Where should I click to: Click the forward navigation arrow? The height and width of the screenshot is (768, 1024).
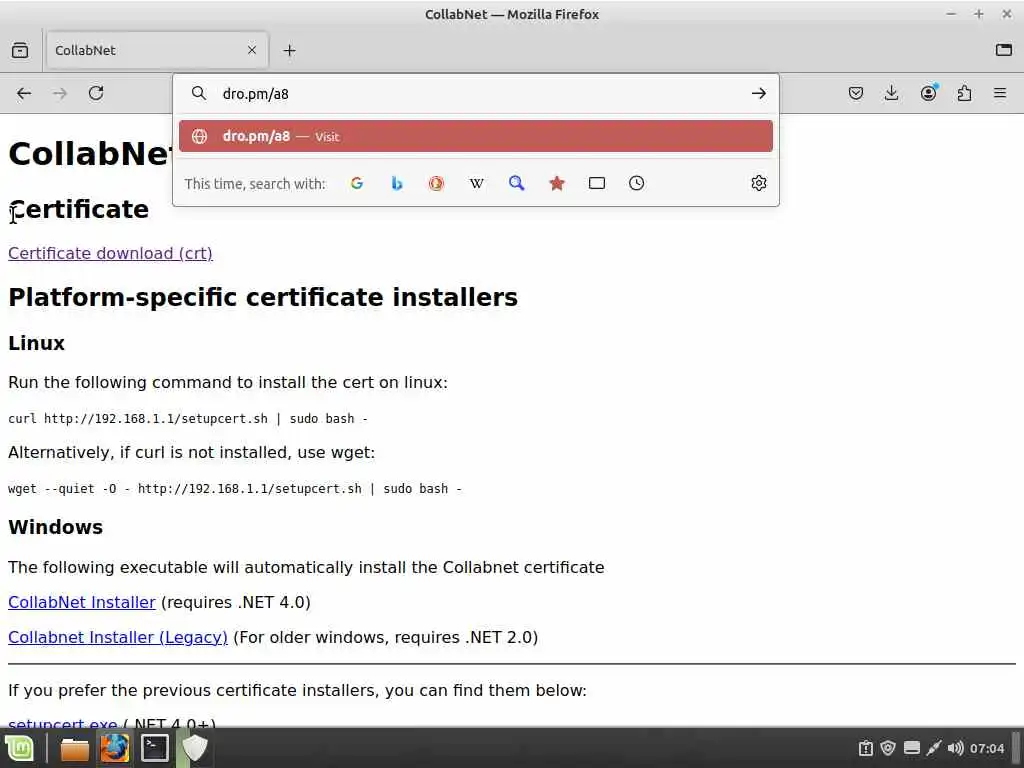60,93
